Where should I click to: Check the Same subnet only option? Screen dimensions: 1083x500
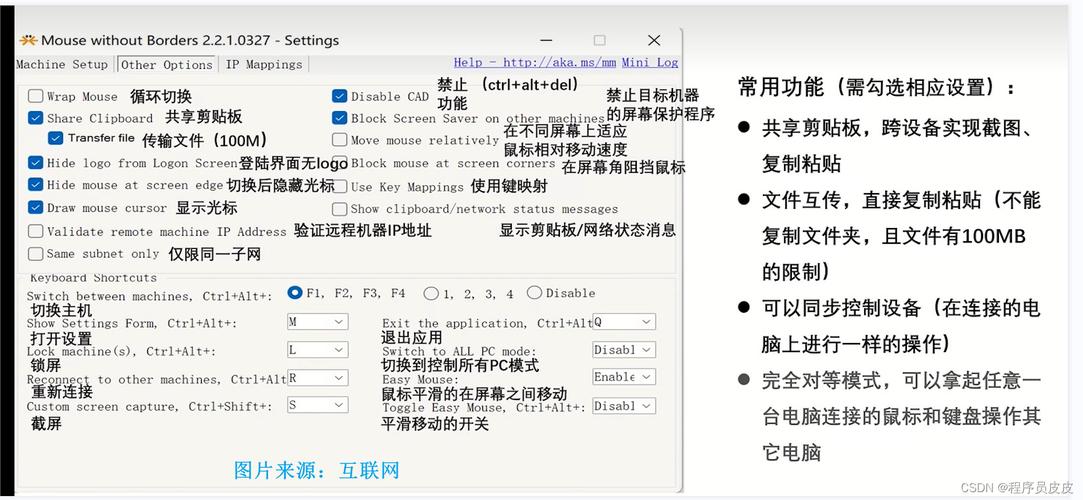36,253
